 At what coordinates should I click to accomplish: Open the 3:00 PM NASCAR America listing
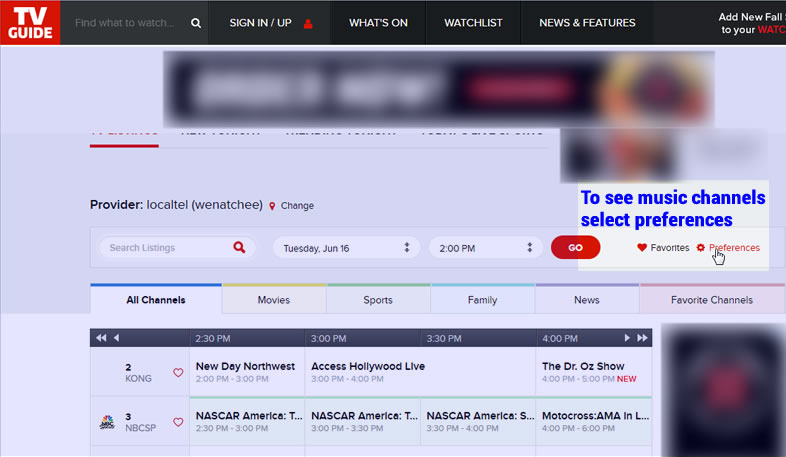[362, 421]
